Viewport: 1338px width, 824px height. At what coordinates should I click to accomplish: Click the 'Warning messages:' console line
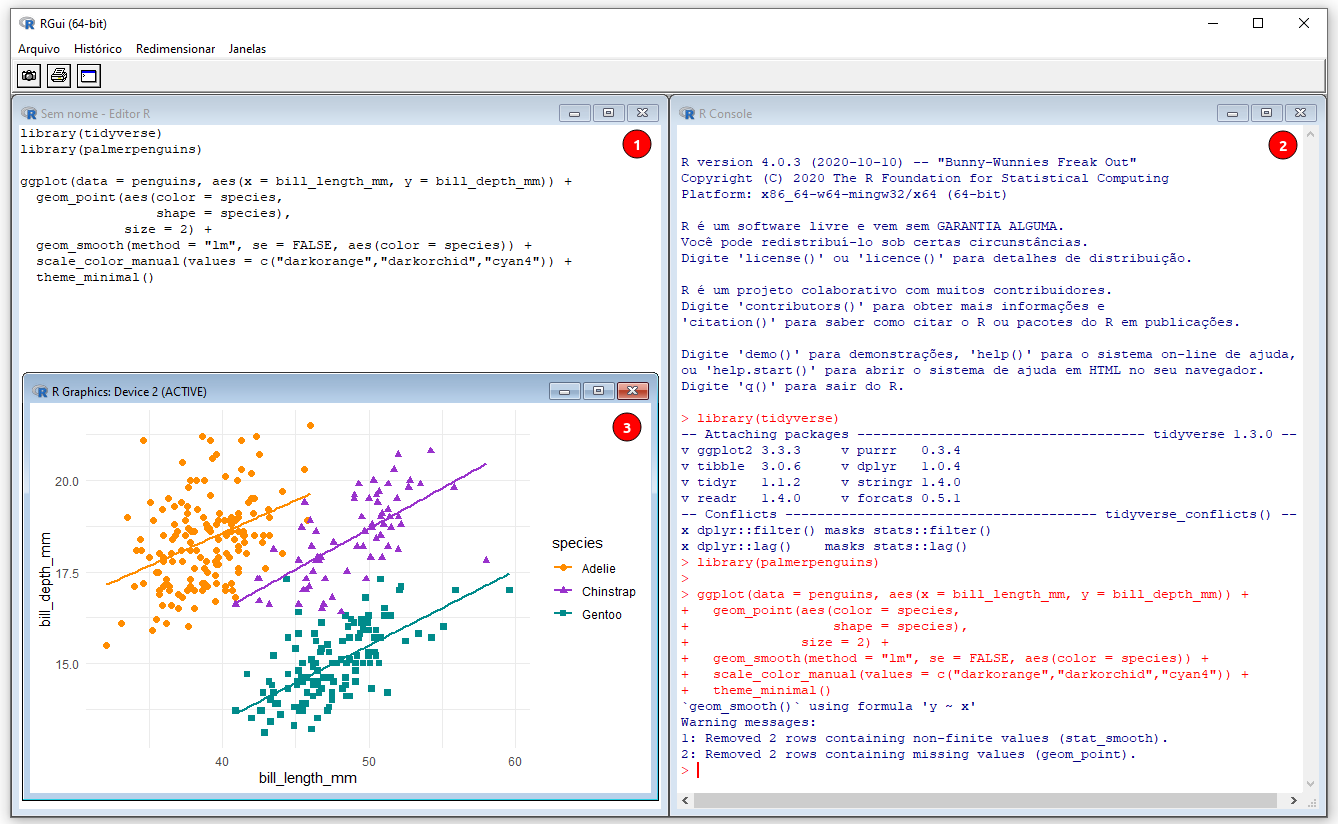click(748, 722)
